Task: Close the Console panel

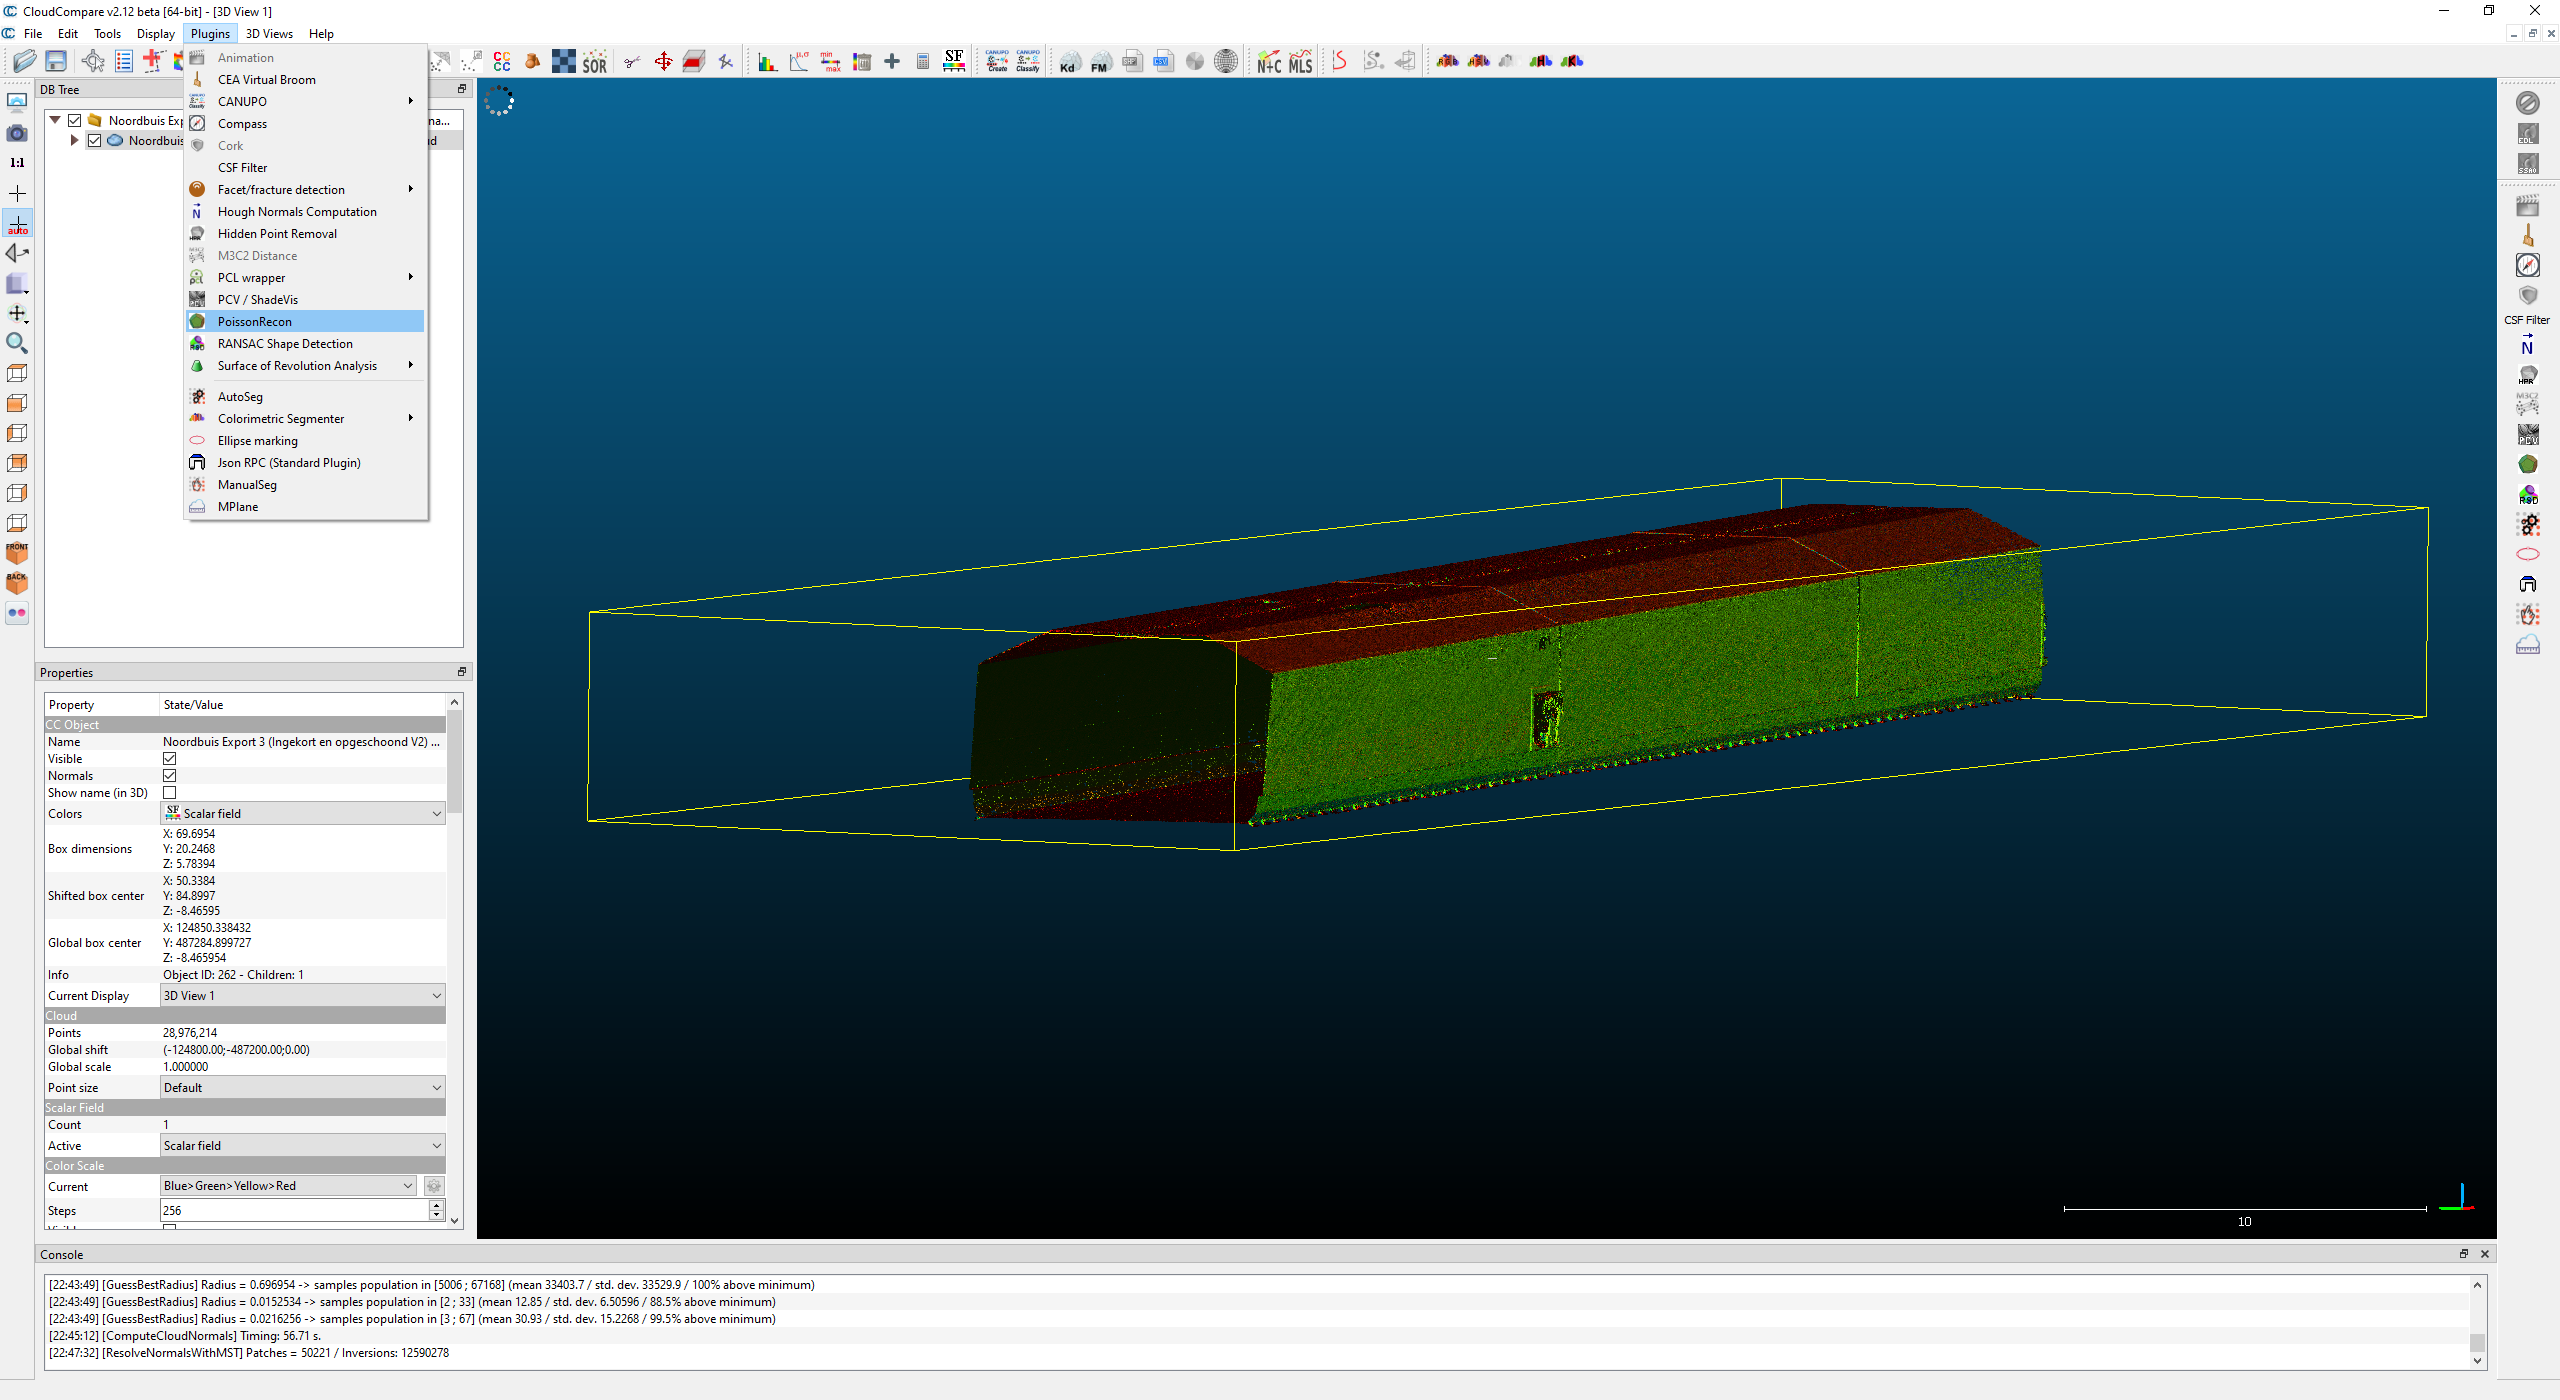Action: pos(2485,1254)
